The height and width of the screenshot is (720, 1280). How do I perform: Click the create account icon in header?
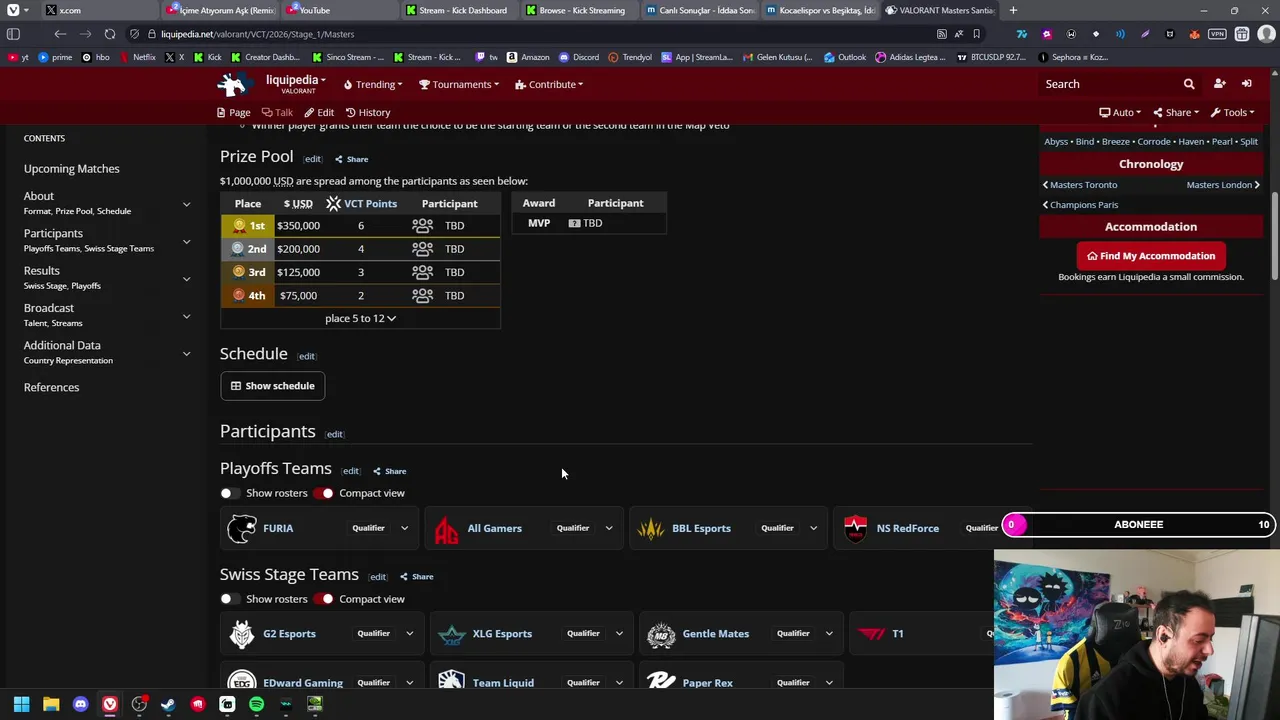pos(1219,84)
